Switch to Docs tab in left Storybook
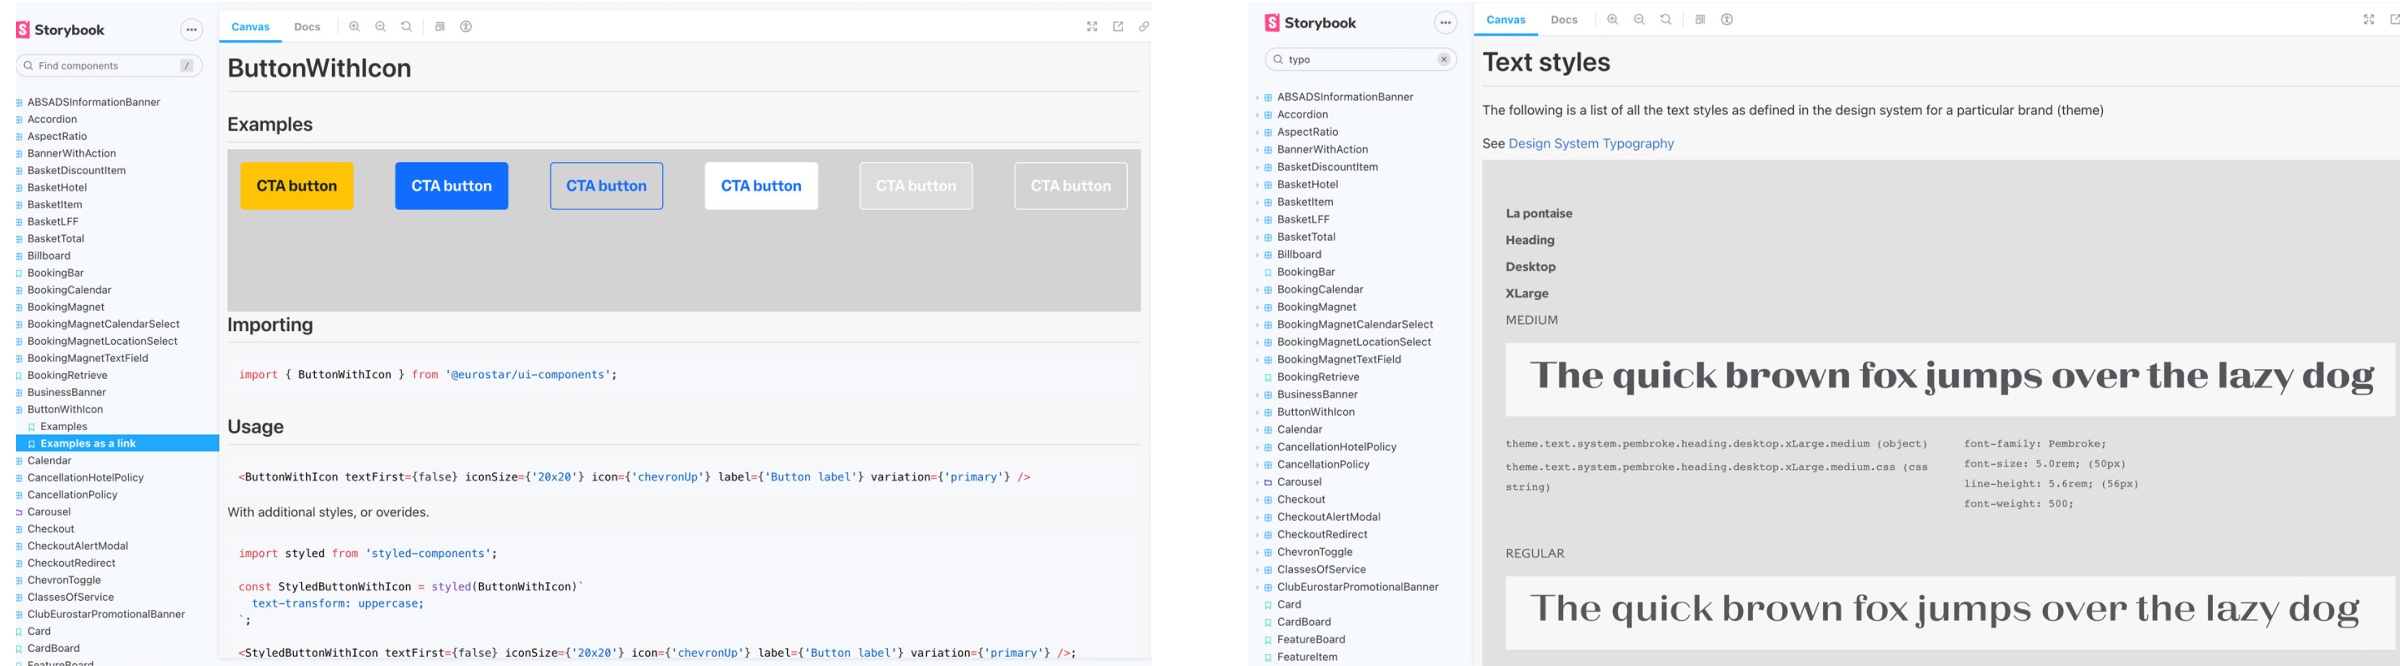 [307, 27]
